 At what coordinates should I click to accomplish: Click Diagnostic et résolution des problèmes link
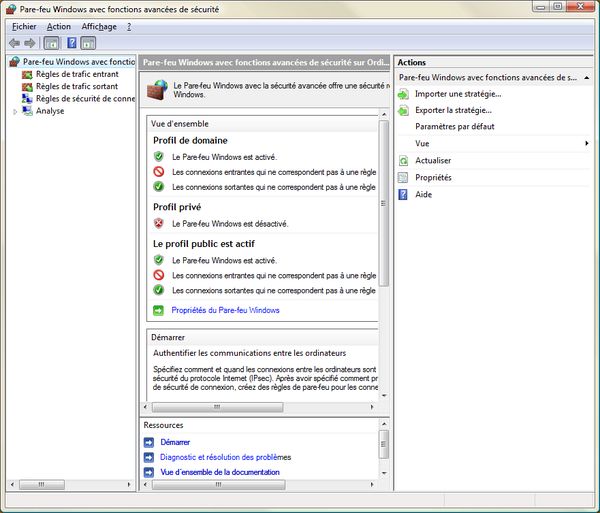(225, 457)
